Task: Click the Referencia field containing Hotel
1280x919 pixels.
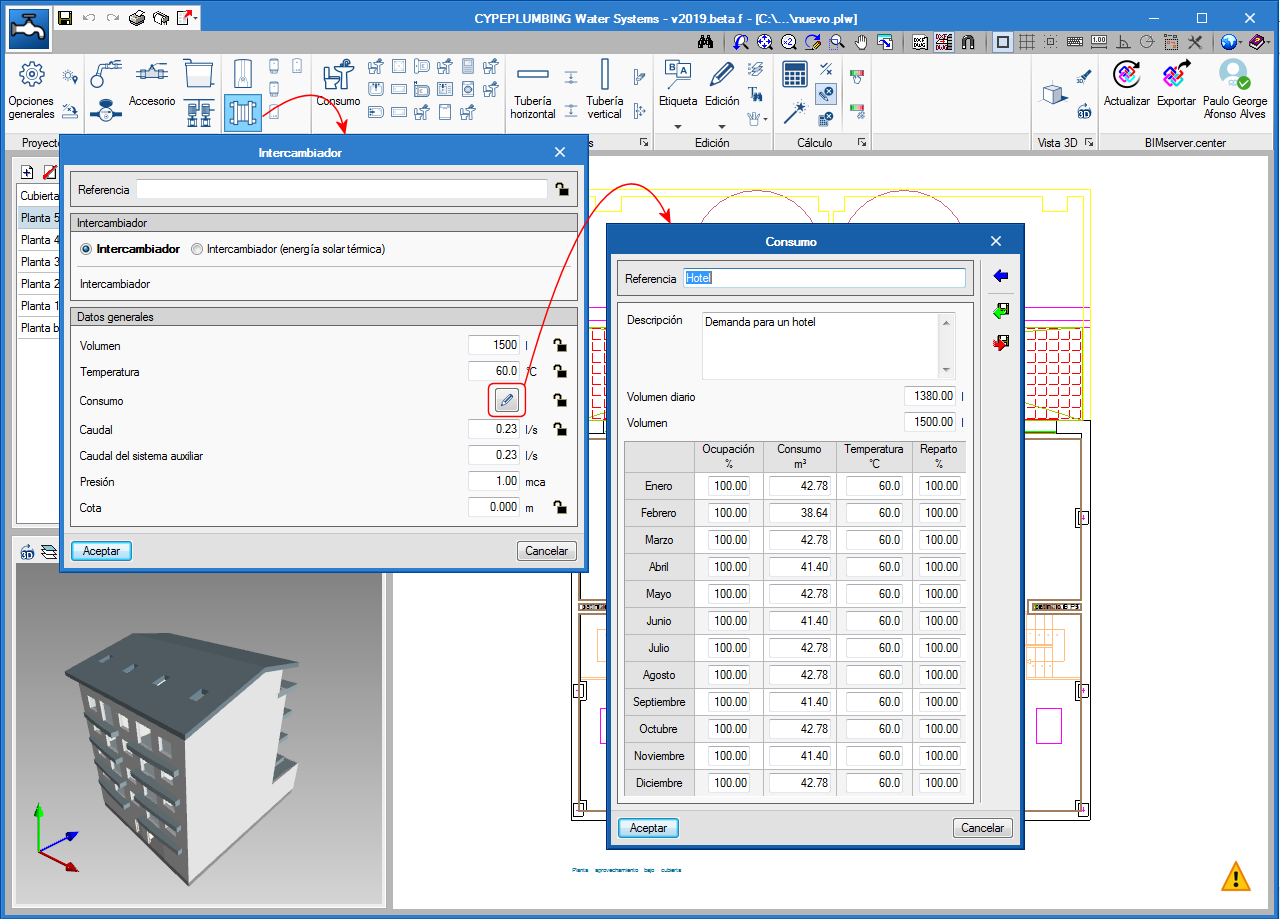Action: point(824,278)
